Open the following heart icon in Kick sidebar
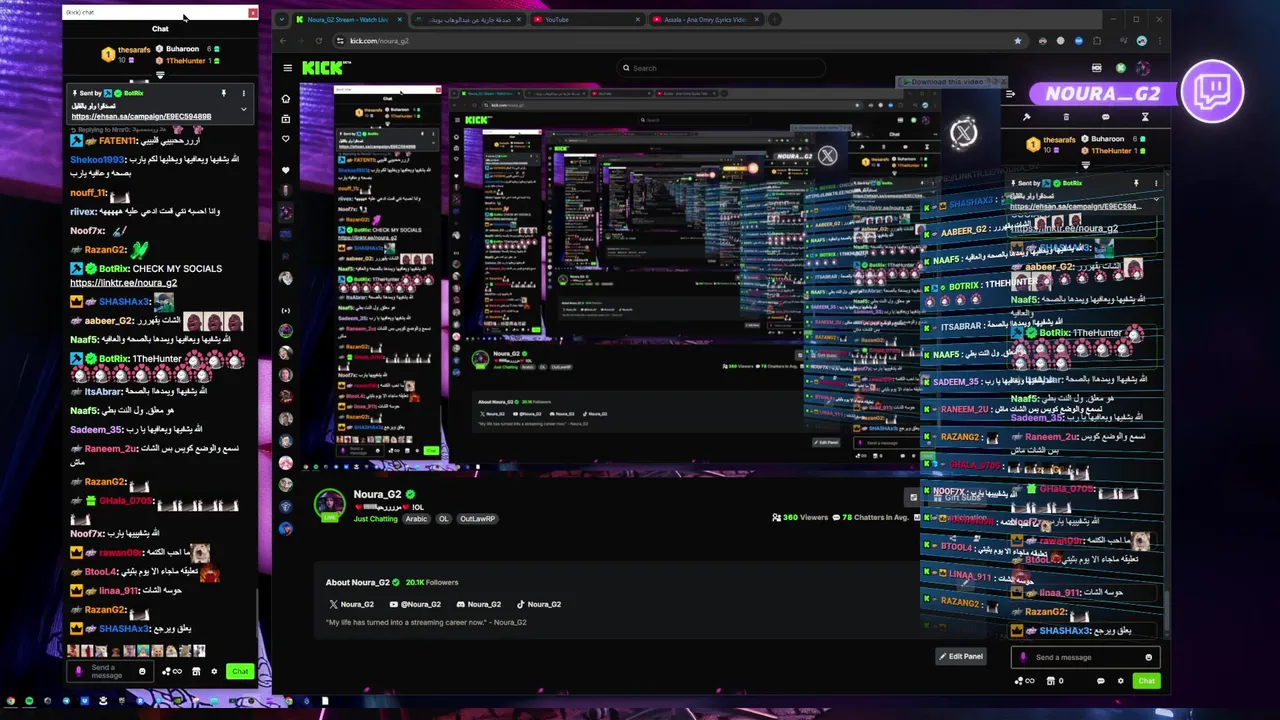Screen dimensions: 1280x720 point(286,139)
